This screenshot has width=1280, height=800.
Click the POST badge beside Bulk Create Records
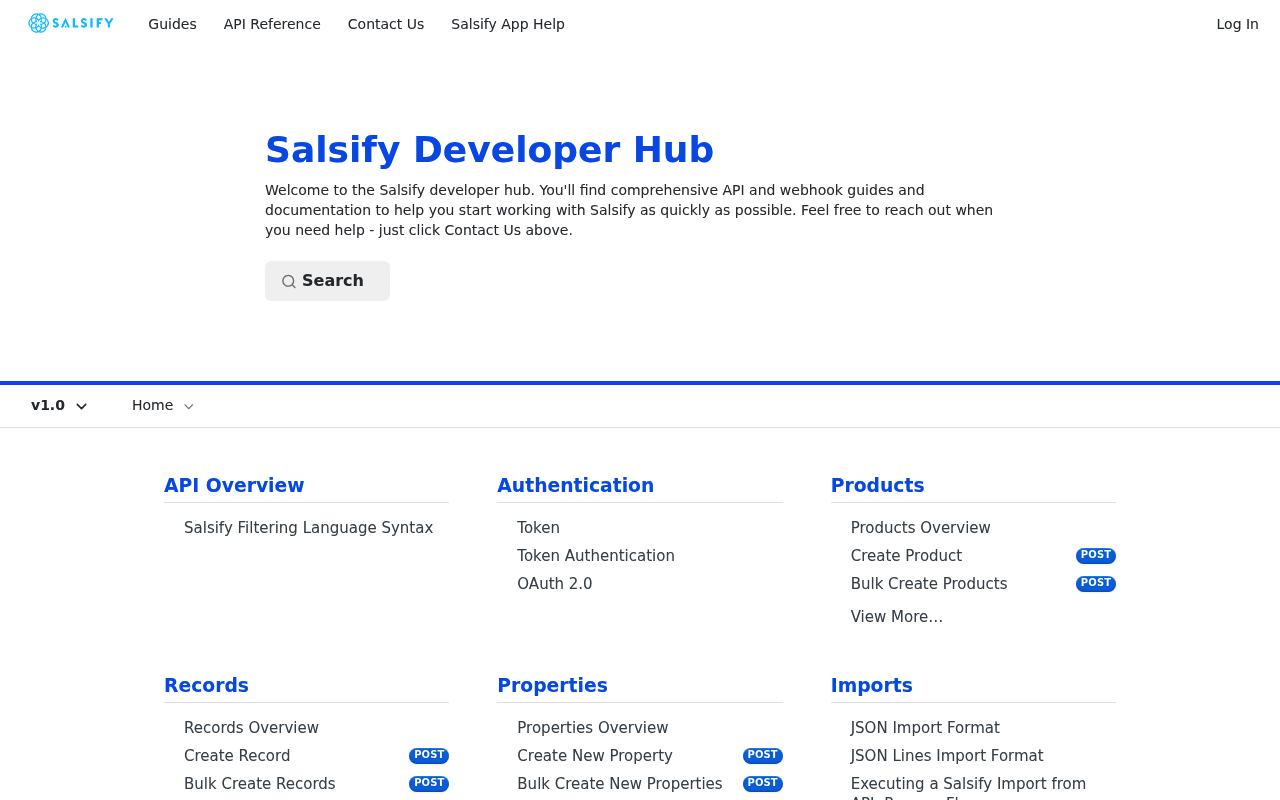pos(429,784)
